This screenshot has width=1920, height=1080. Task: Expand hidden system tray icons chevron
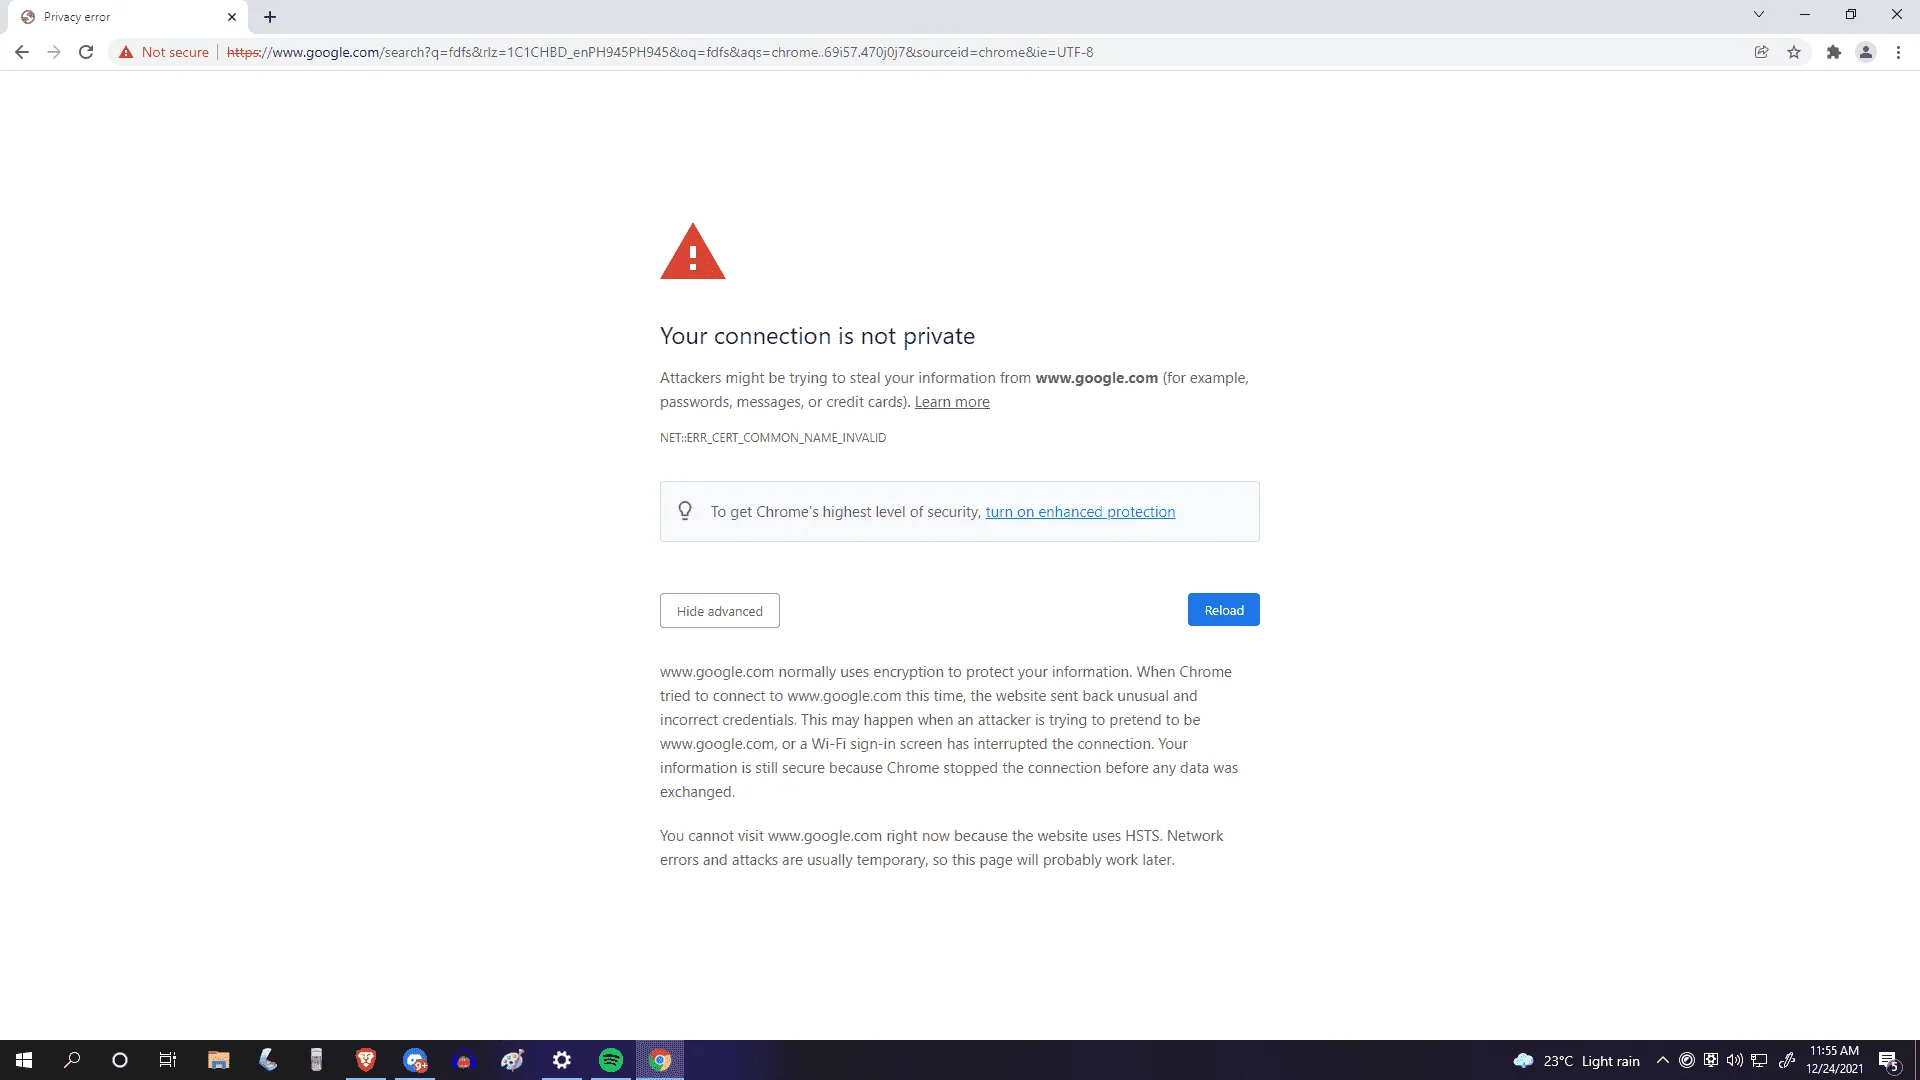1662,1060
